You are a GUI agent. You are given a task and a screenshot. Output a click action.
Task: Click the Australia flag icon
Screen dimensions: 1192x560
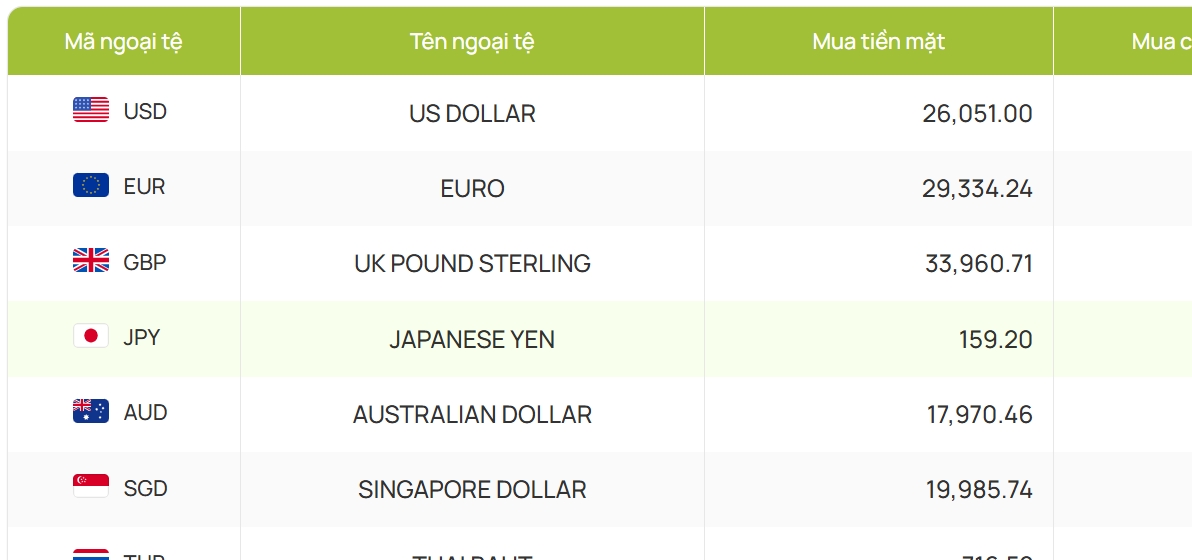91,412
